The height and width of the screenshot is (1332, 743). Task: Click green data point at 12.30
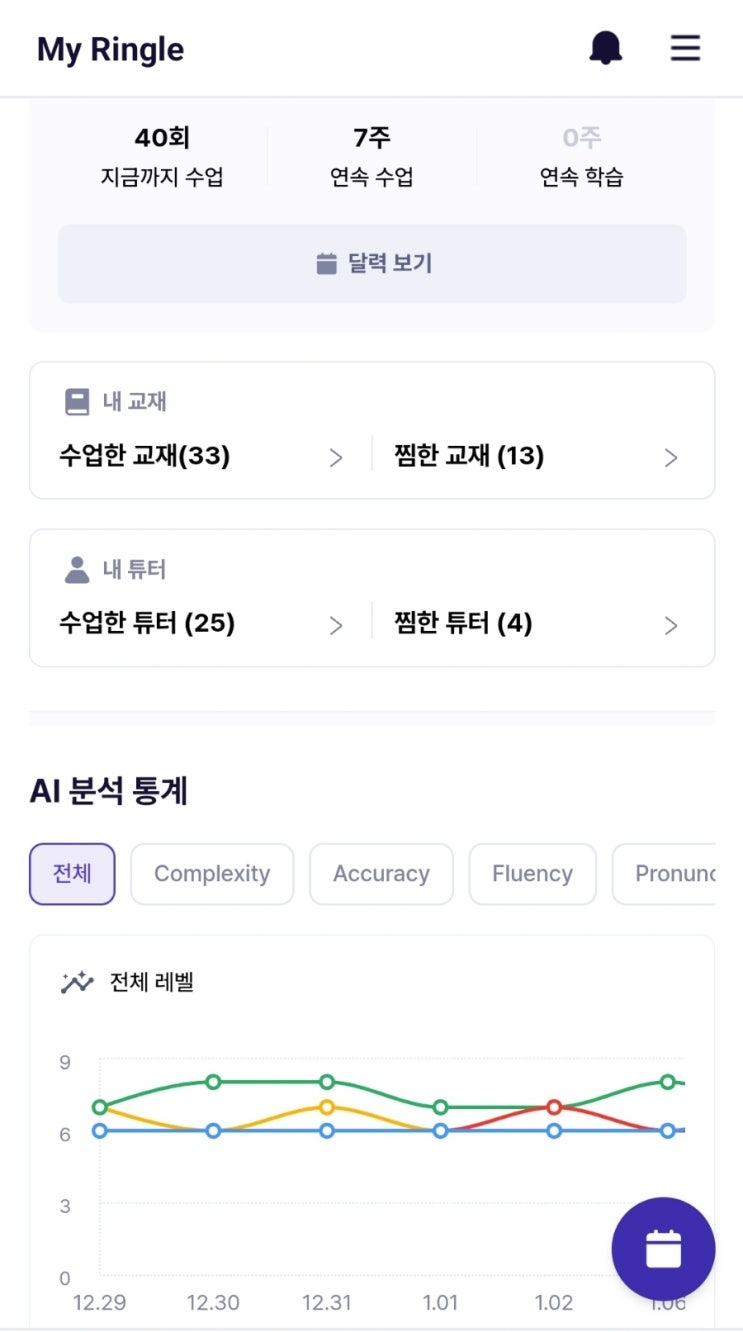click(213, 1082)
